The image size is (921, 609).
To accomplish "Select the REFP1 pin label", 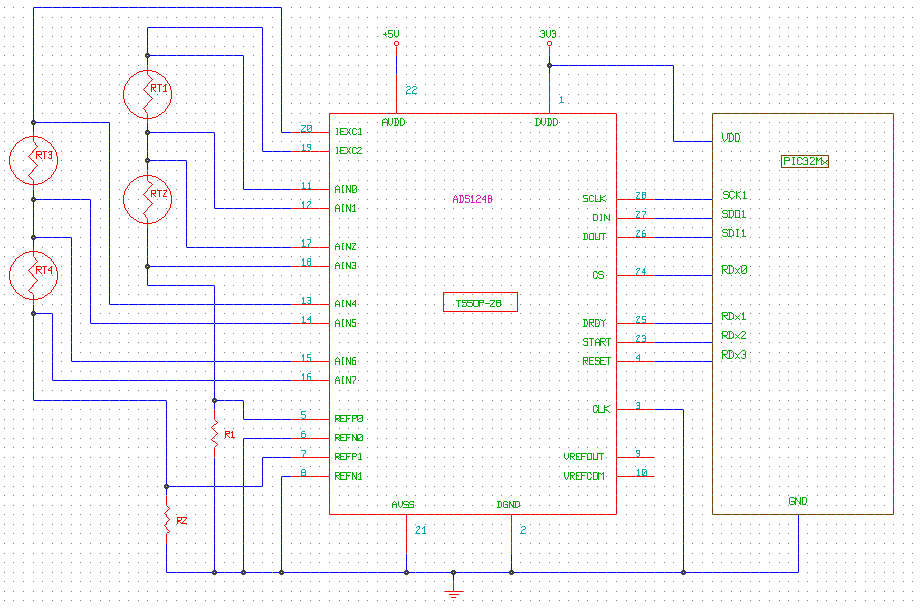I will click(x=349, y=457).
